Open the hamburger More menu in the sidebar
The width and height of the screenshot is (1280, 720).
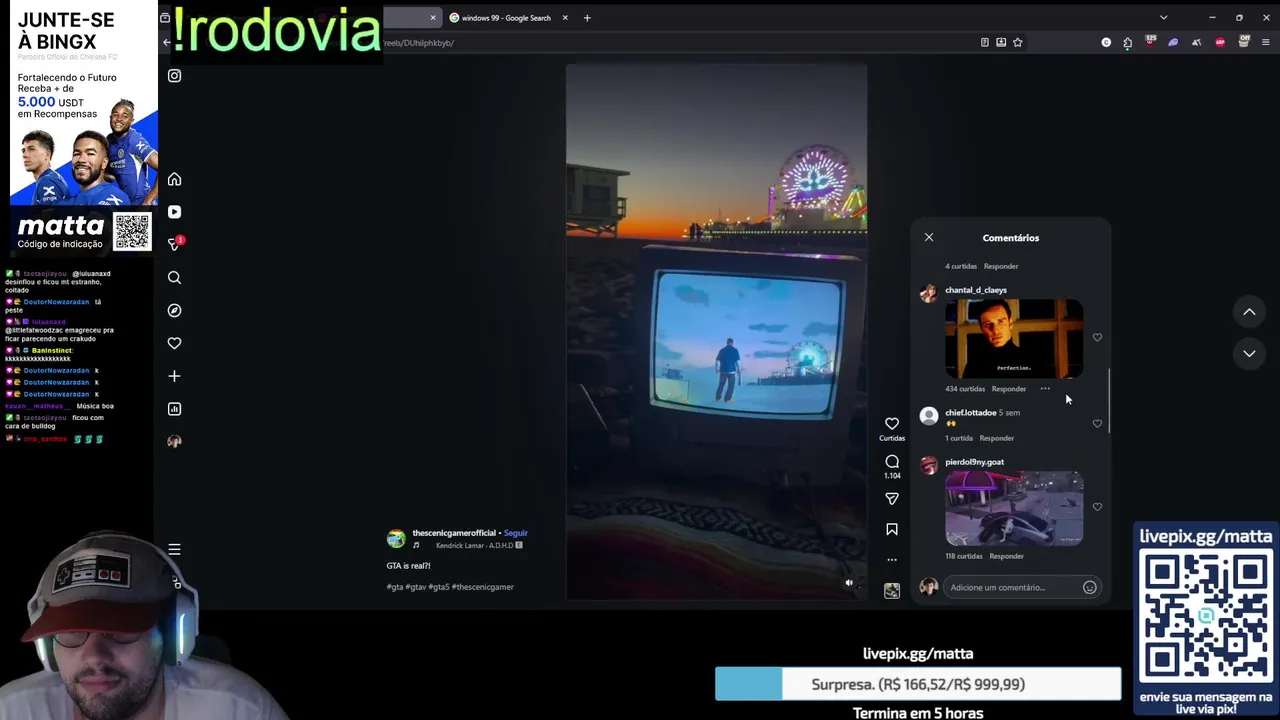click(174, 549)
